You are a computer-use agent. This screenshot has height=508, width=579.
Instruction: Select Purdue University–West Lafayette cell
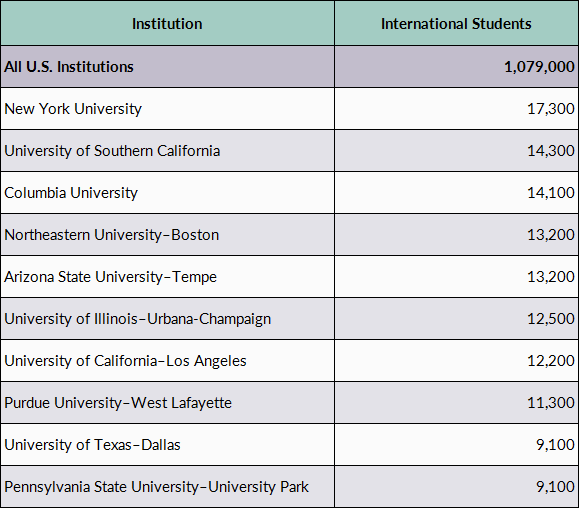tap(167, 403)
